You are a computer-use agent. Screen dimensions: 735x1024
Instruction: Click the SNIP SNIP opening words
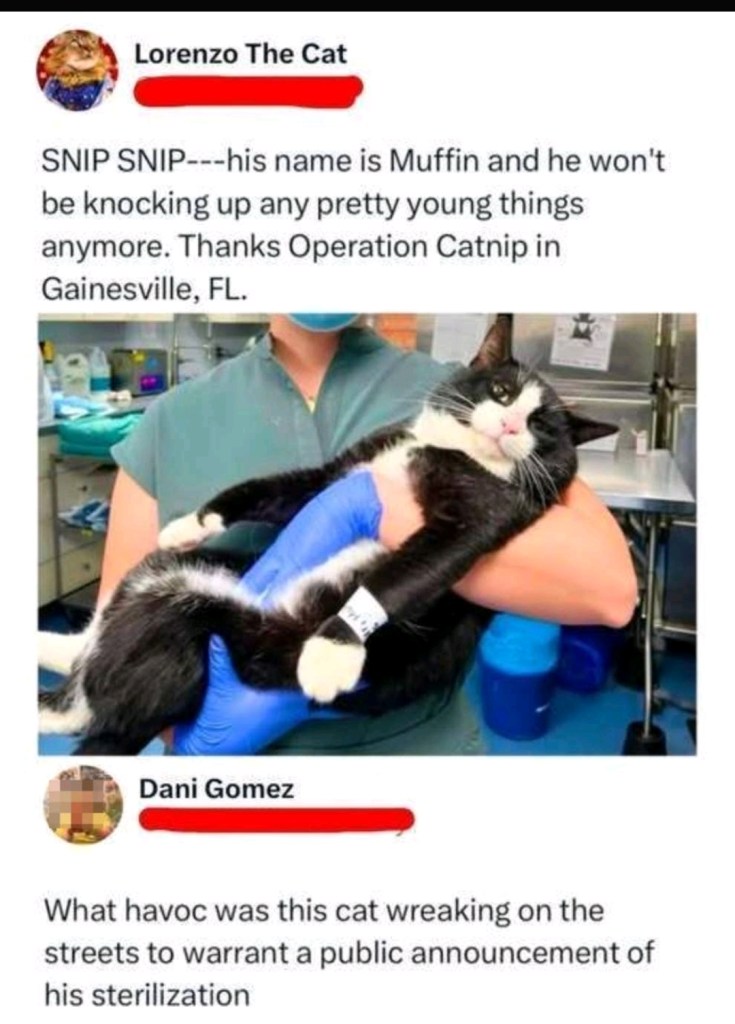coord(109,161)
